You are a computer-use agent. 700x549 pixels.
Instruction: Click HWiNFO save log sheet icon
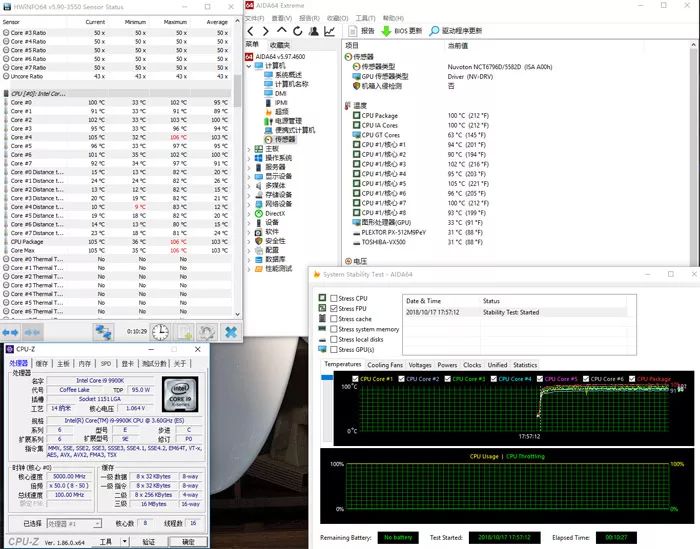coord(184,332)
